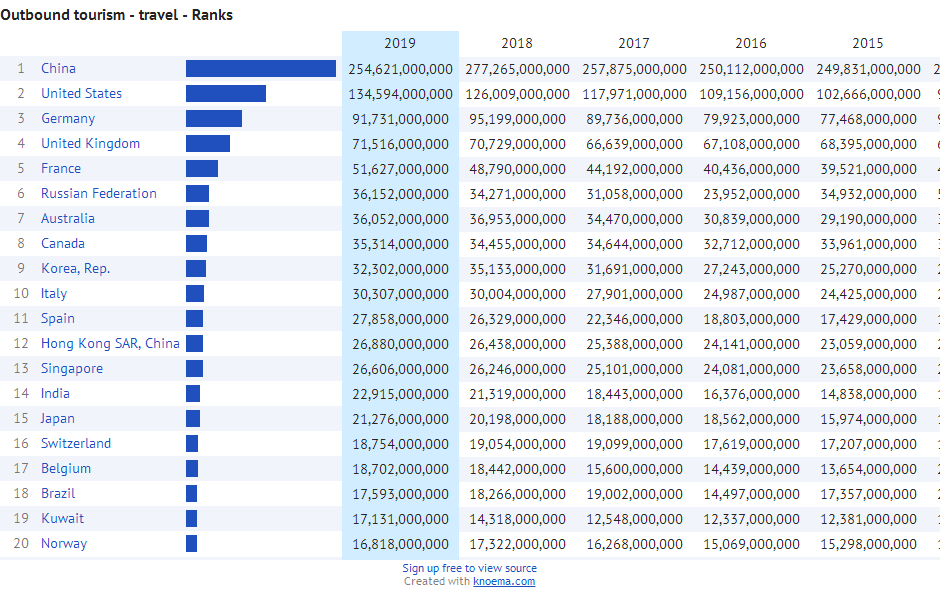Open the Switzerland country link
940x600 pixels.
76,444
